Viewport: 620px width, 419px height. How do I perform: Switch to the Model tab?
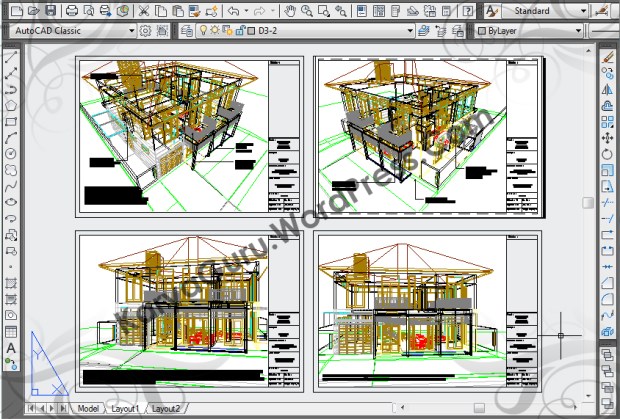pos(88,408)
